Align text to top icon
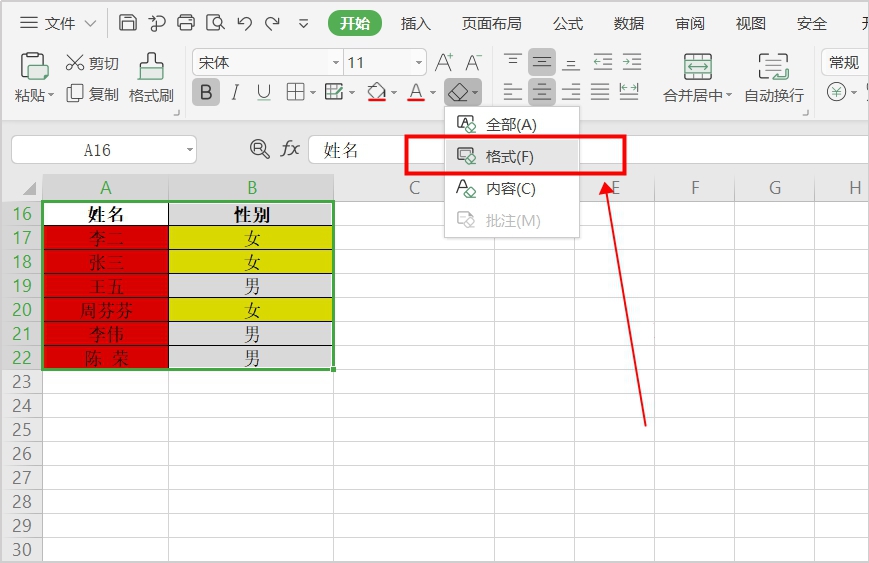 [x=513, y=62]
